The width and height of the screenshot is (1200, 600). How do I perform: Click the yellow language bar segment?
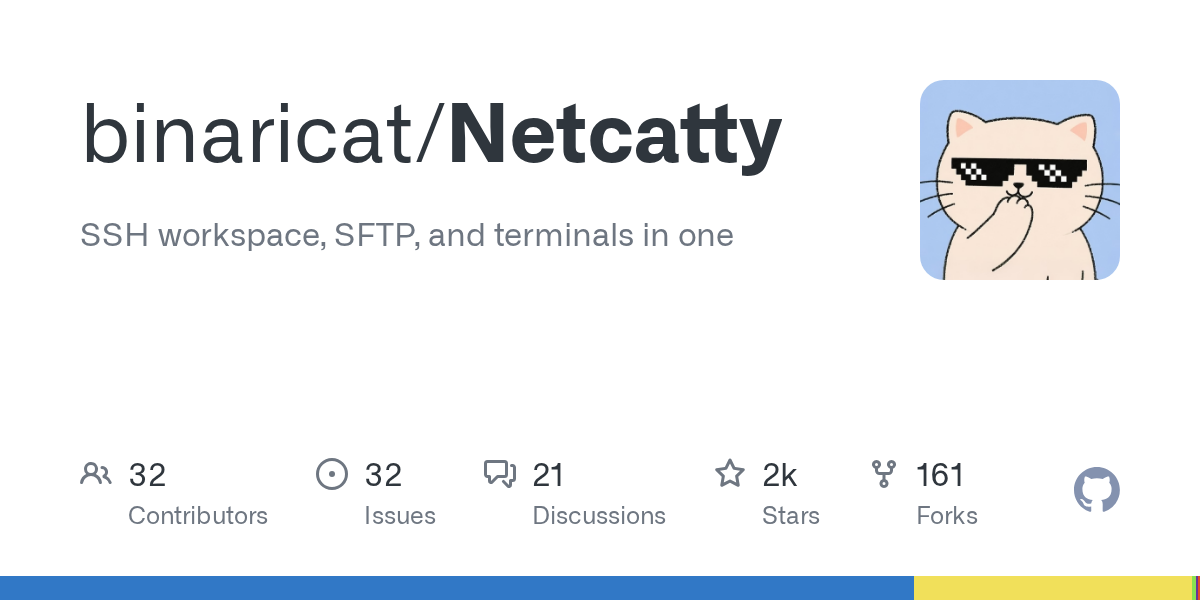pyautogui.click(x=1053, y=588)
